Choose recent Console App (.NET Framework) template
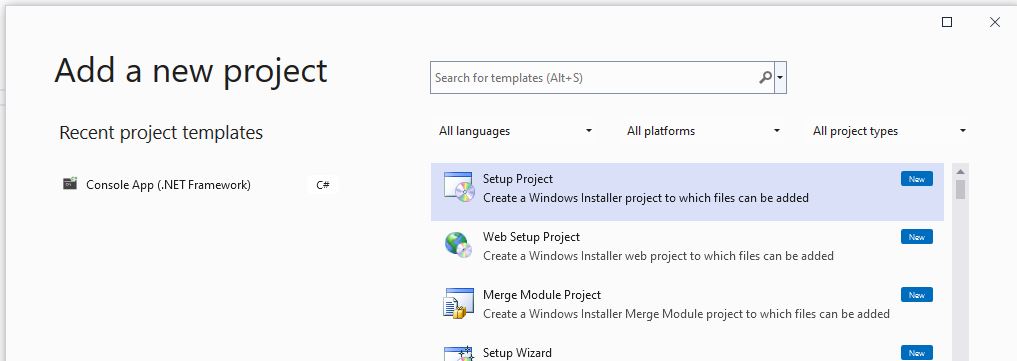The height and width of the screenshot is (361, 1017). coord(200,185)
